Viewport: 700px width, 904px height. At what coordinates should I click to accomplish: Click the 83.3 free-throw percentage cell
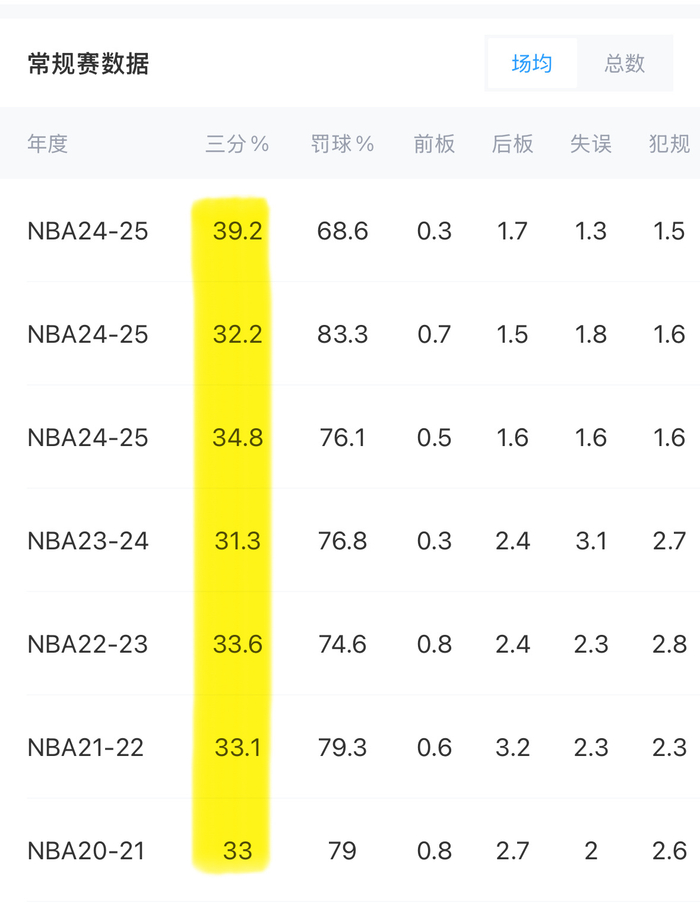click(x=342, y=334)
